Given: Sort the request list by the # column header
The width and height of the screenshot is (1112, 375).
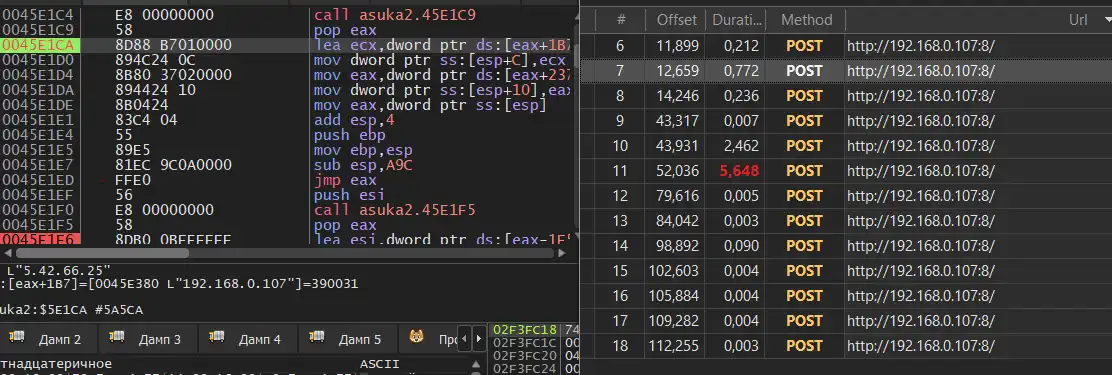Looking at the screenshot, I should pos(622,20).
